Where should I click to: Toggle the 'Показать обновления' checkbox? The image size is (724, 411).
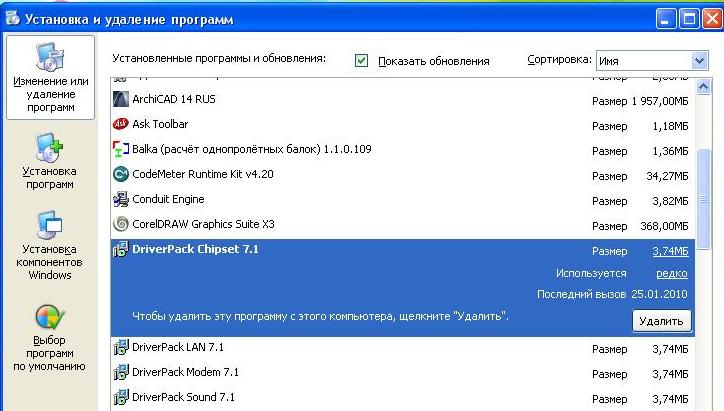pyautogui.click(x=362, y=61)
